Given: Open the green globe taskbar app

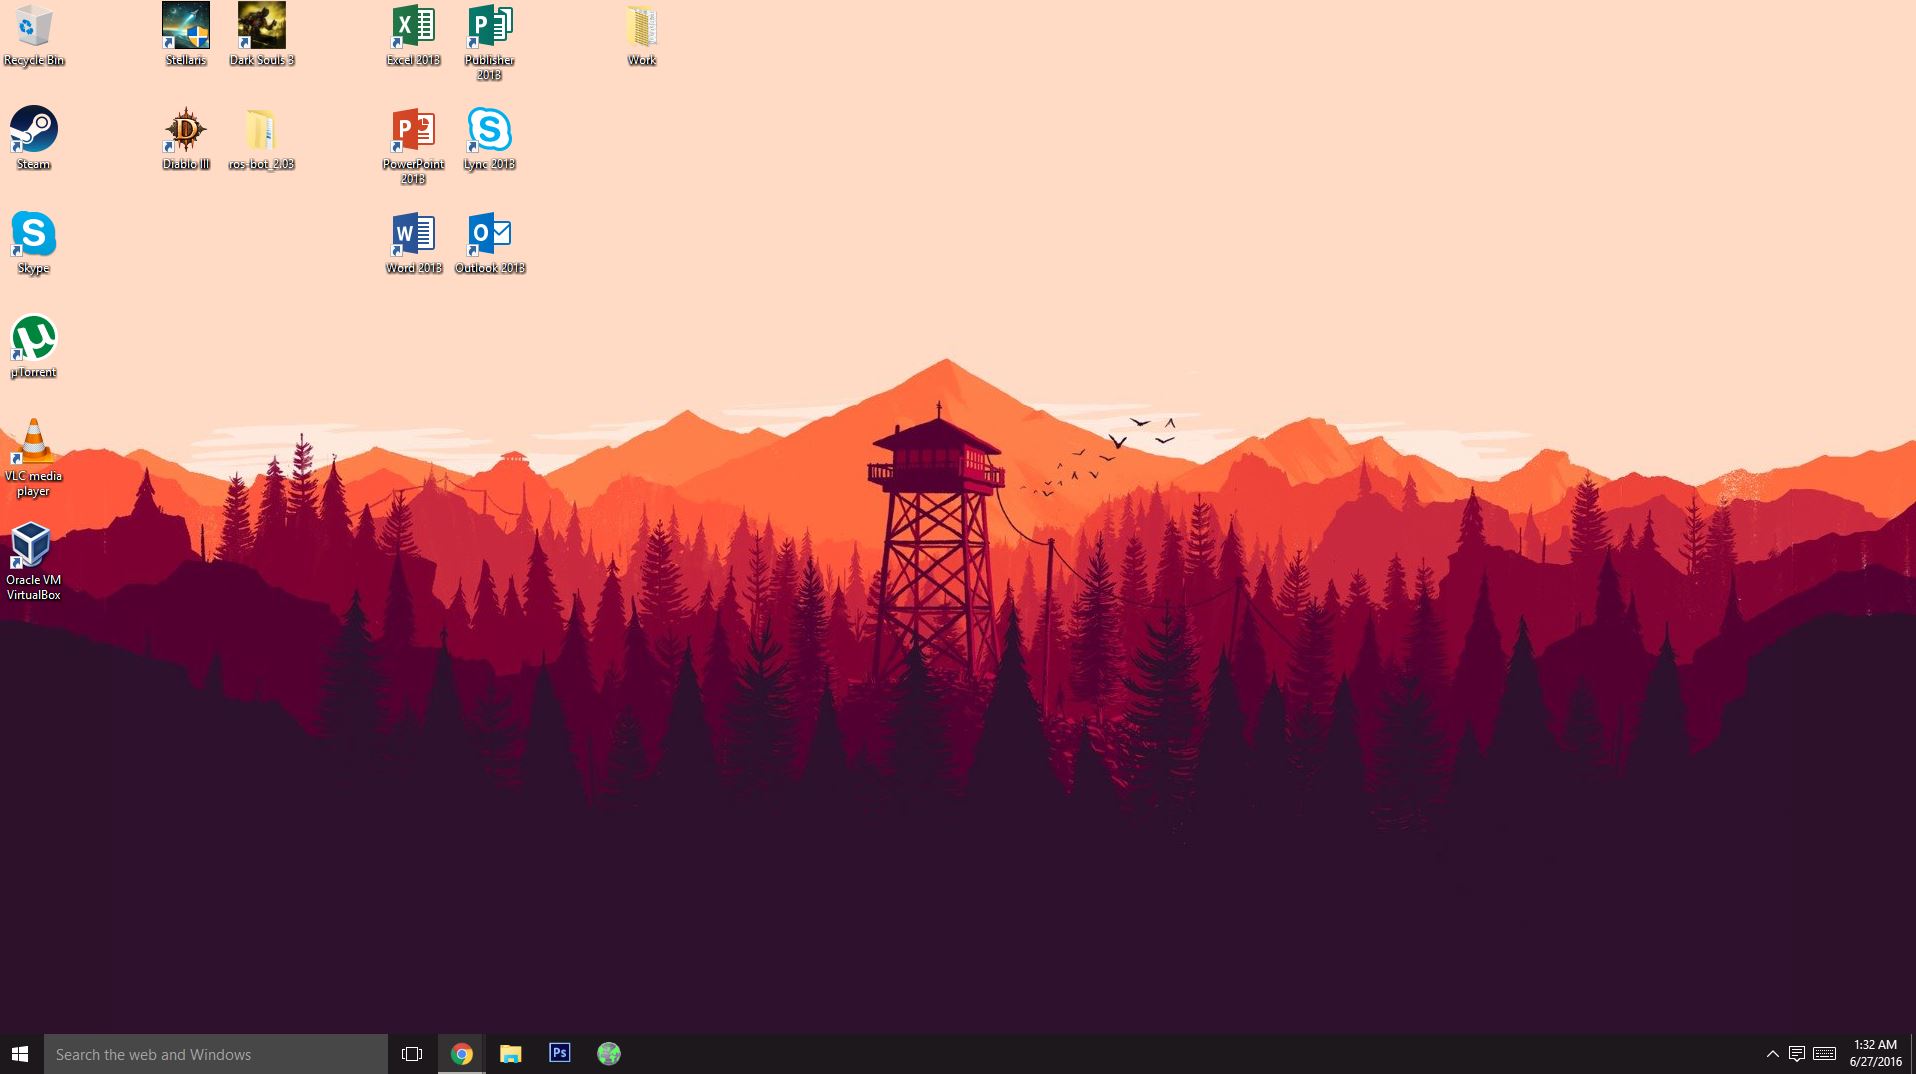Looking at the screenshot, I should 608,1054.
